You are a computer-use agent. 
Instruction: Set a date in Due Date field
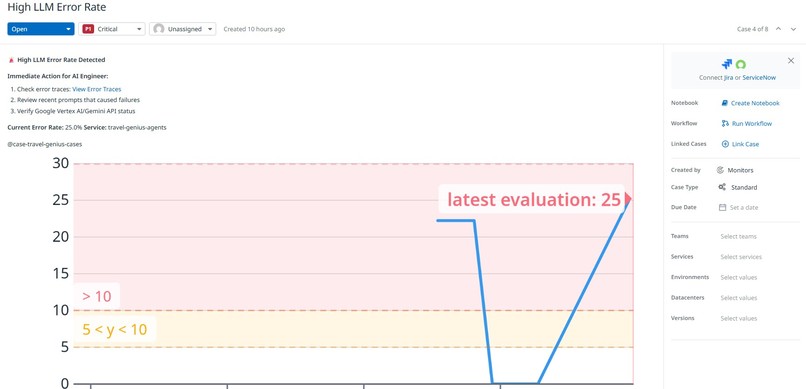coord(744,208)
